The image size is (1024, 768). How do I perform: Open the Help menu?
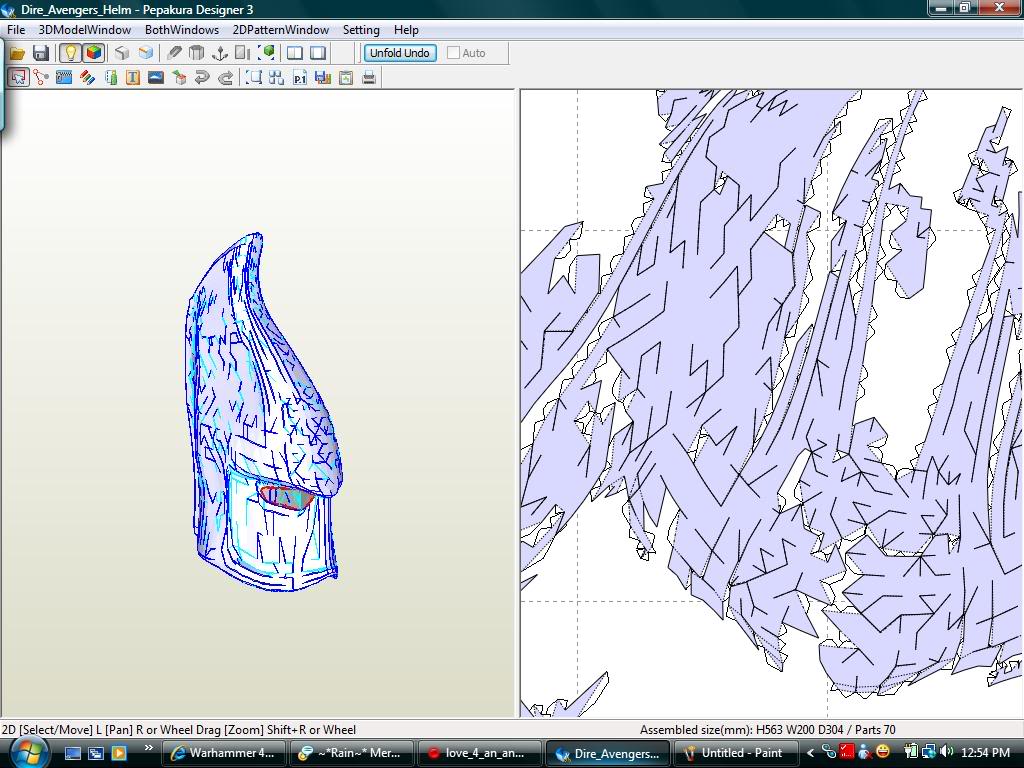[406, 29]
